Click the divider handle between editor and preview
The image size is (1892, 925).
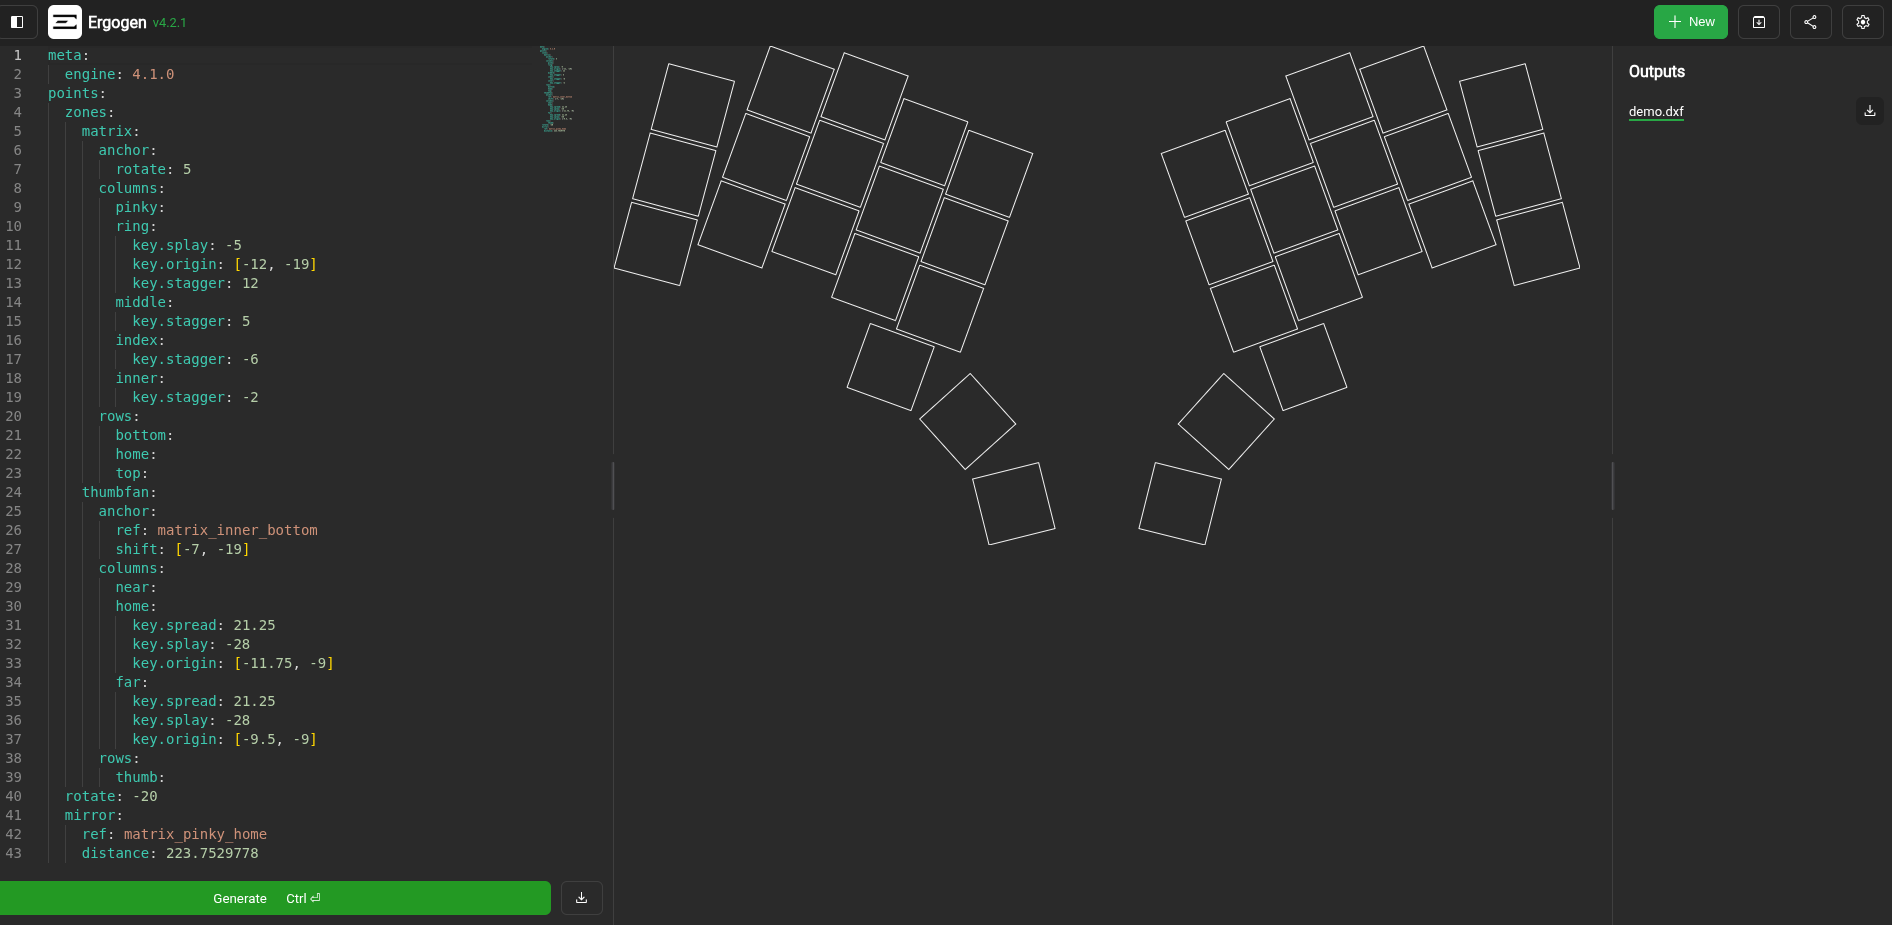point(613,486)
